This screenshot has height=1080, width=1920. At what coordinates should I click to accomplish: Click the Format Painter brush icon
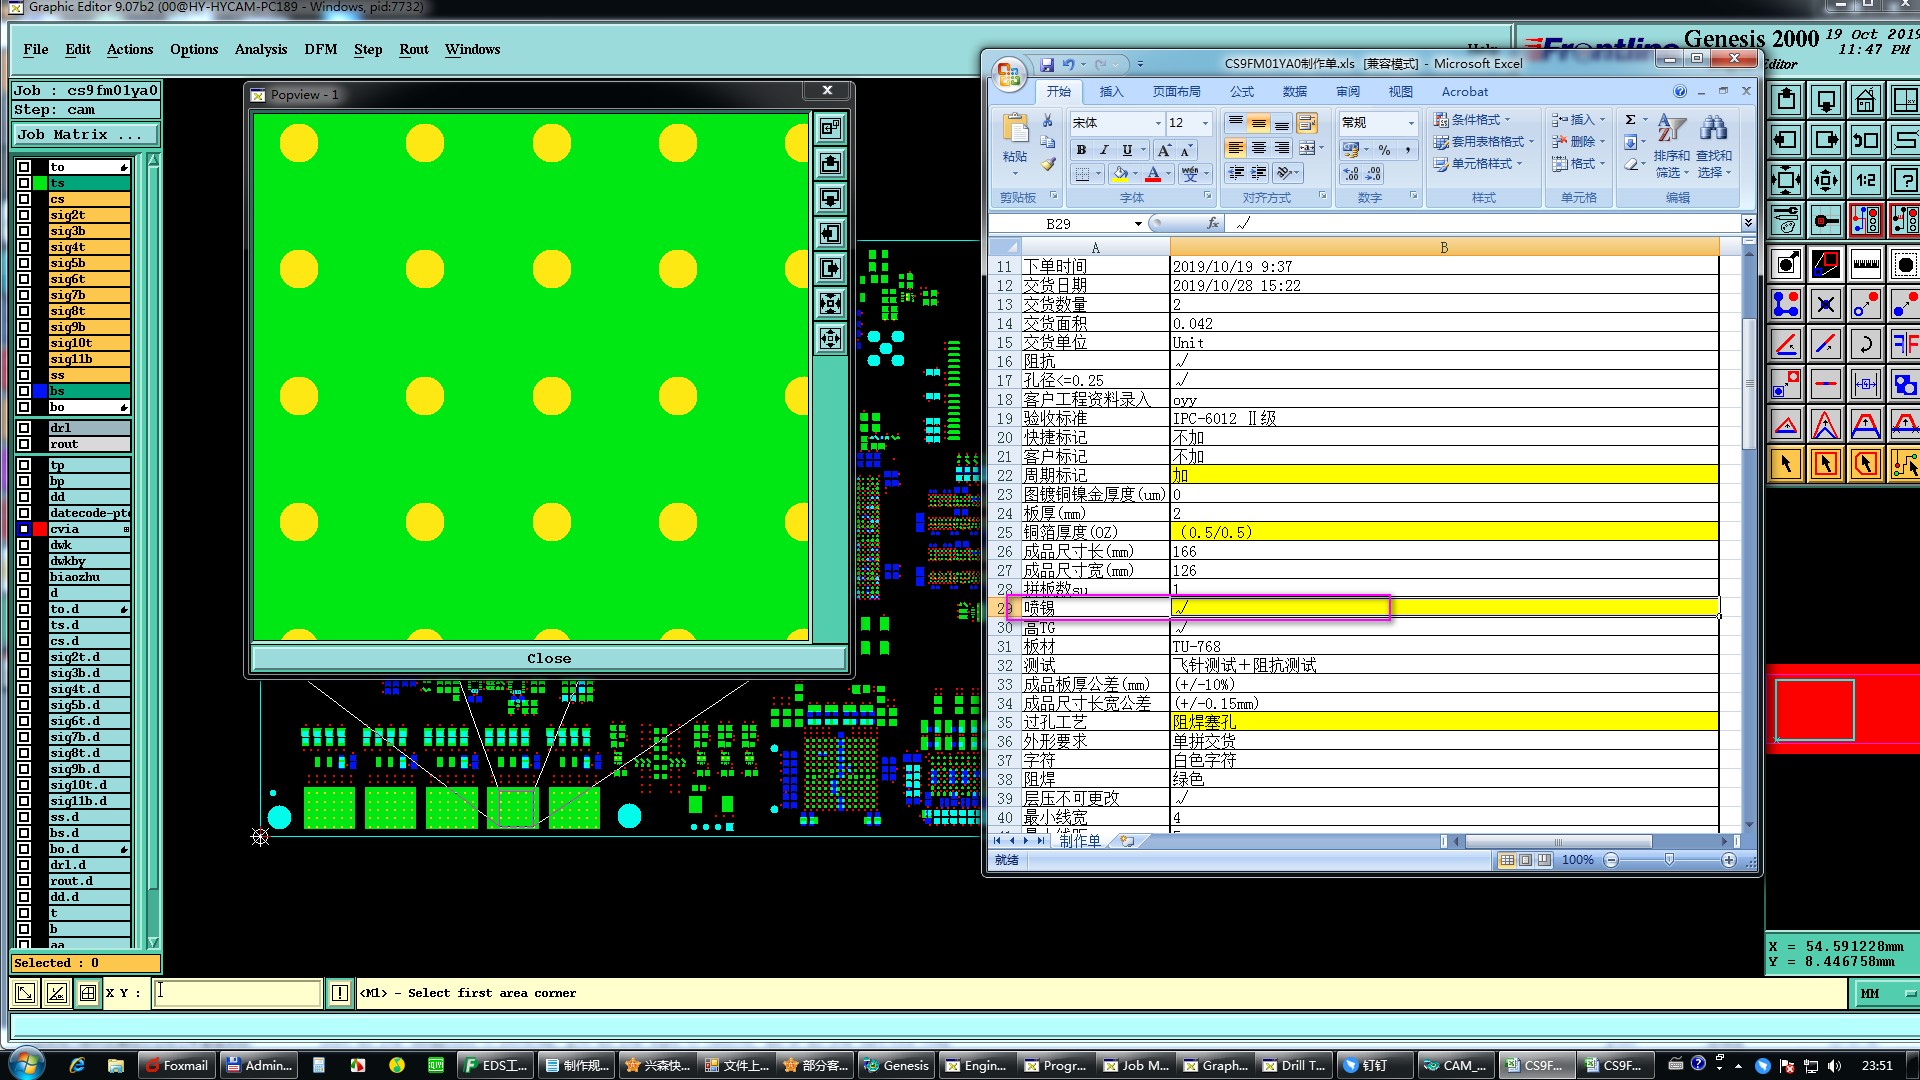tap(1047, 164)
